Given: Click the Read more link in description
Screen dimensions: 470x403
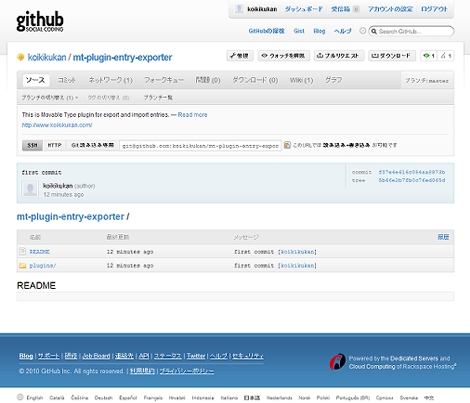Looking at the screenshot, I should [x=192, y=115].
